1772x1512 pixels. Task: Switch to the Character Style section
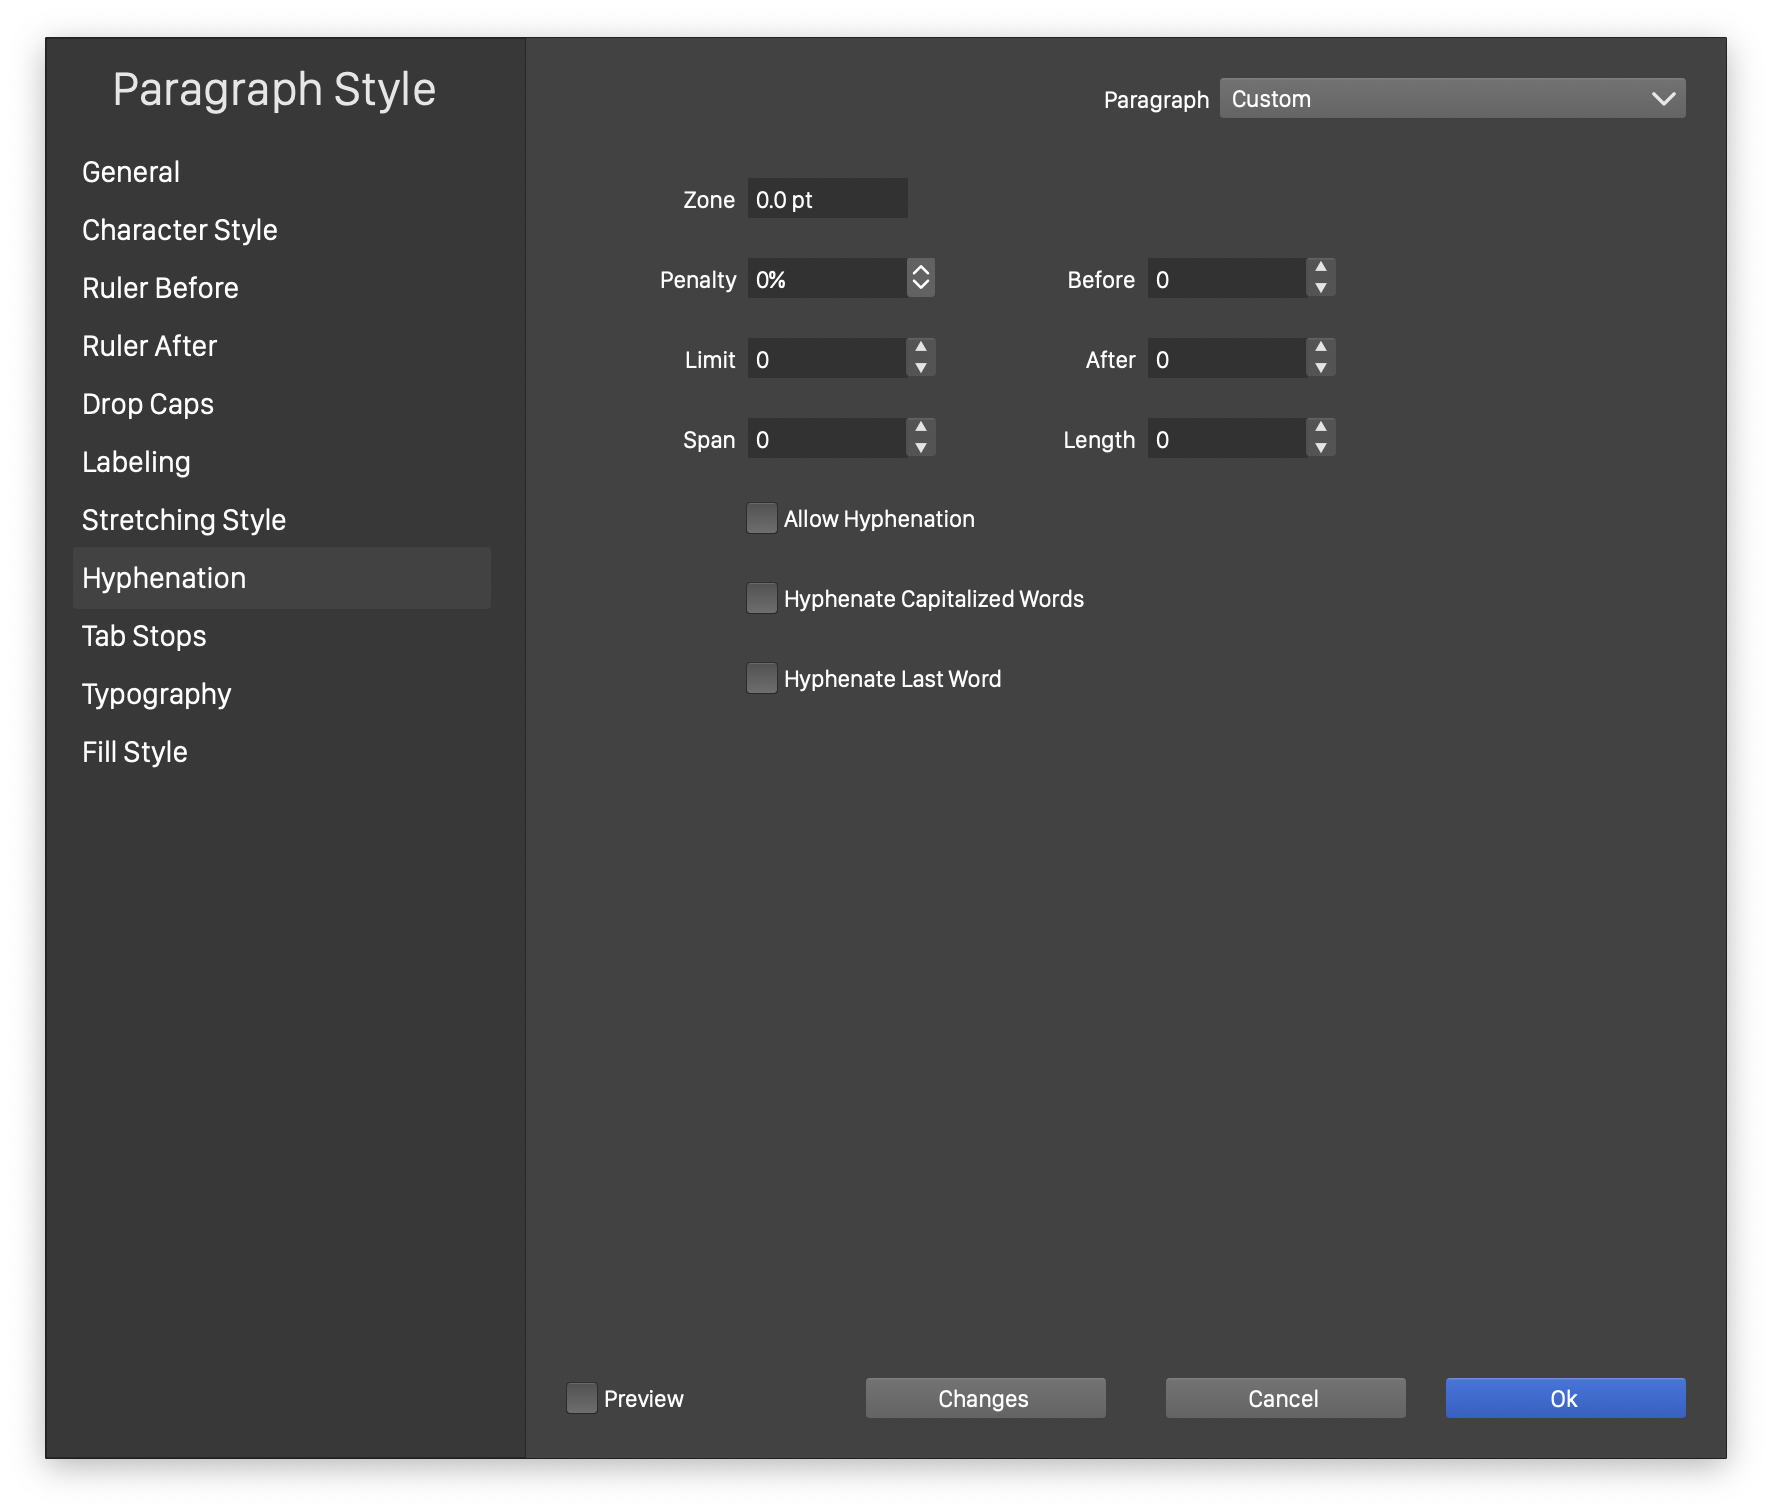180,230
